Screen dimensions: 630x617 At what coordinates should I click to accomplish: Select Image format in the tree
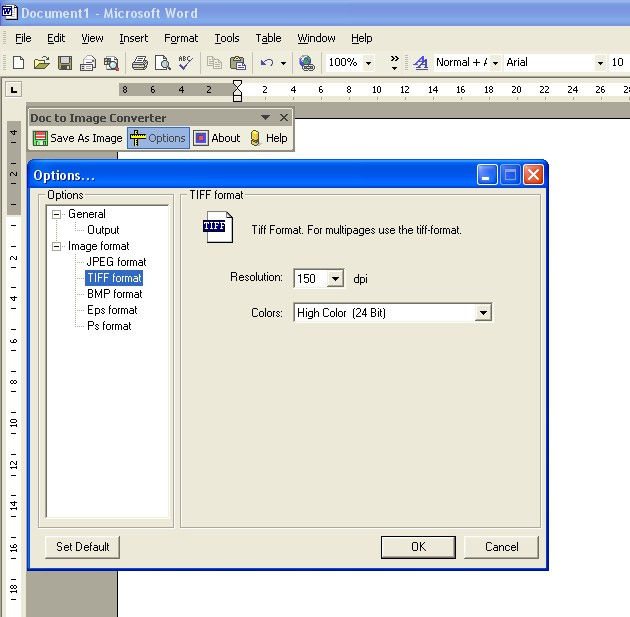tap(98, 246)
